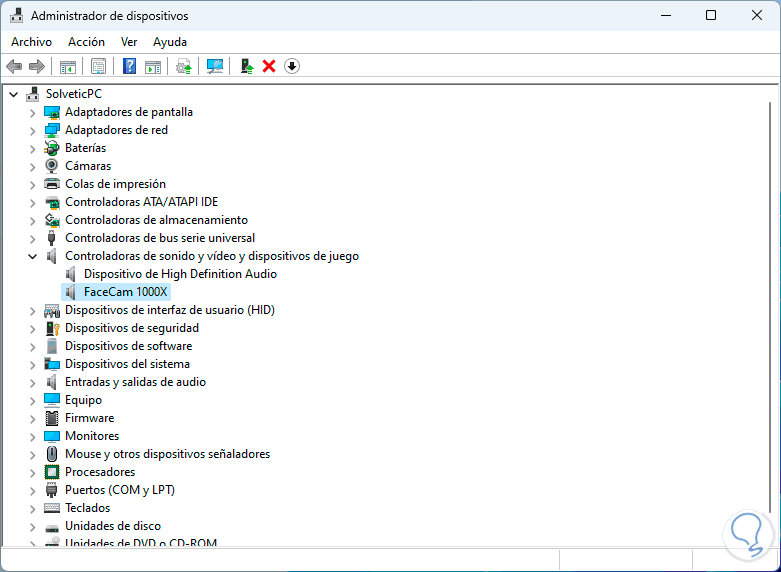Screen dimensions: 781x572
Task: Select the Controladoras de almacenamiento label
Action: coord(156,220)
